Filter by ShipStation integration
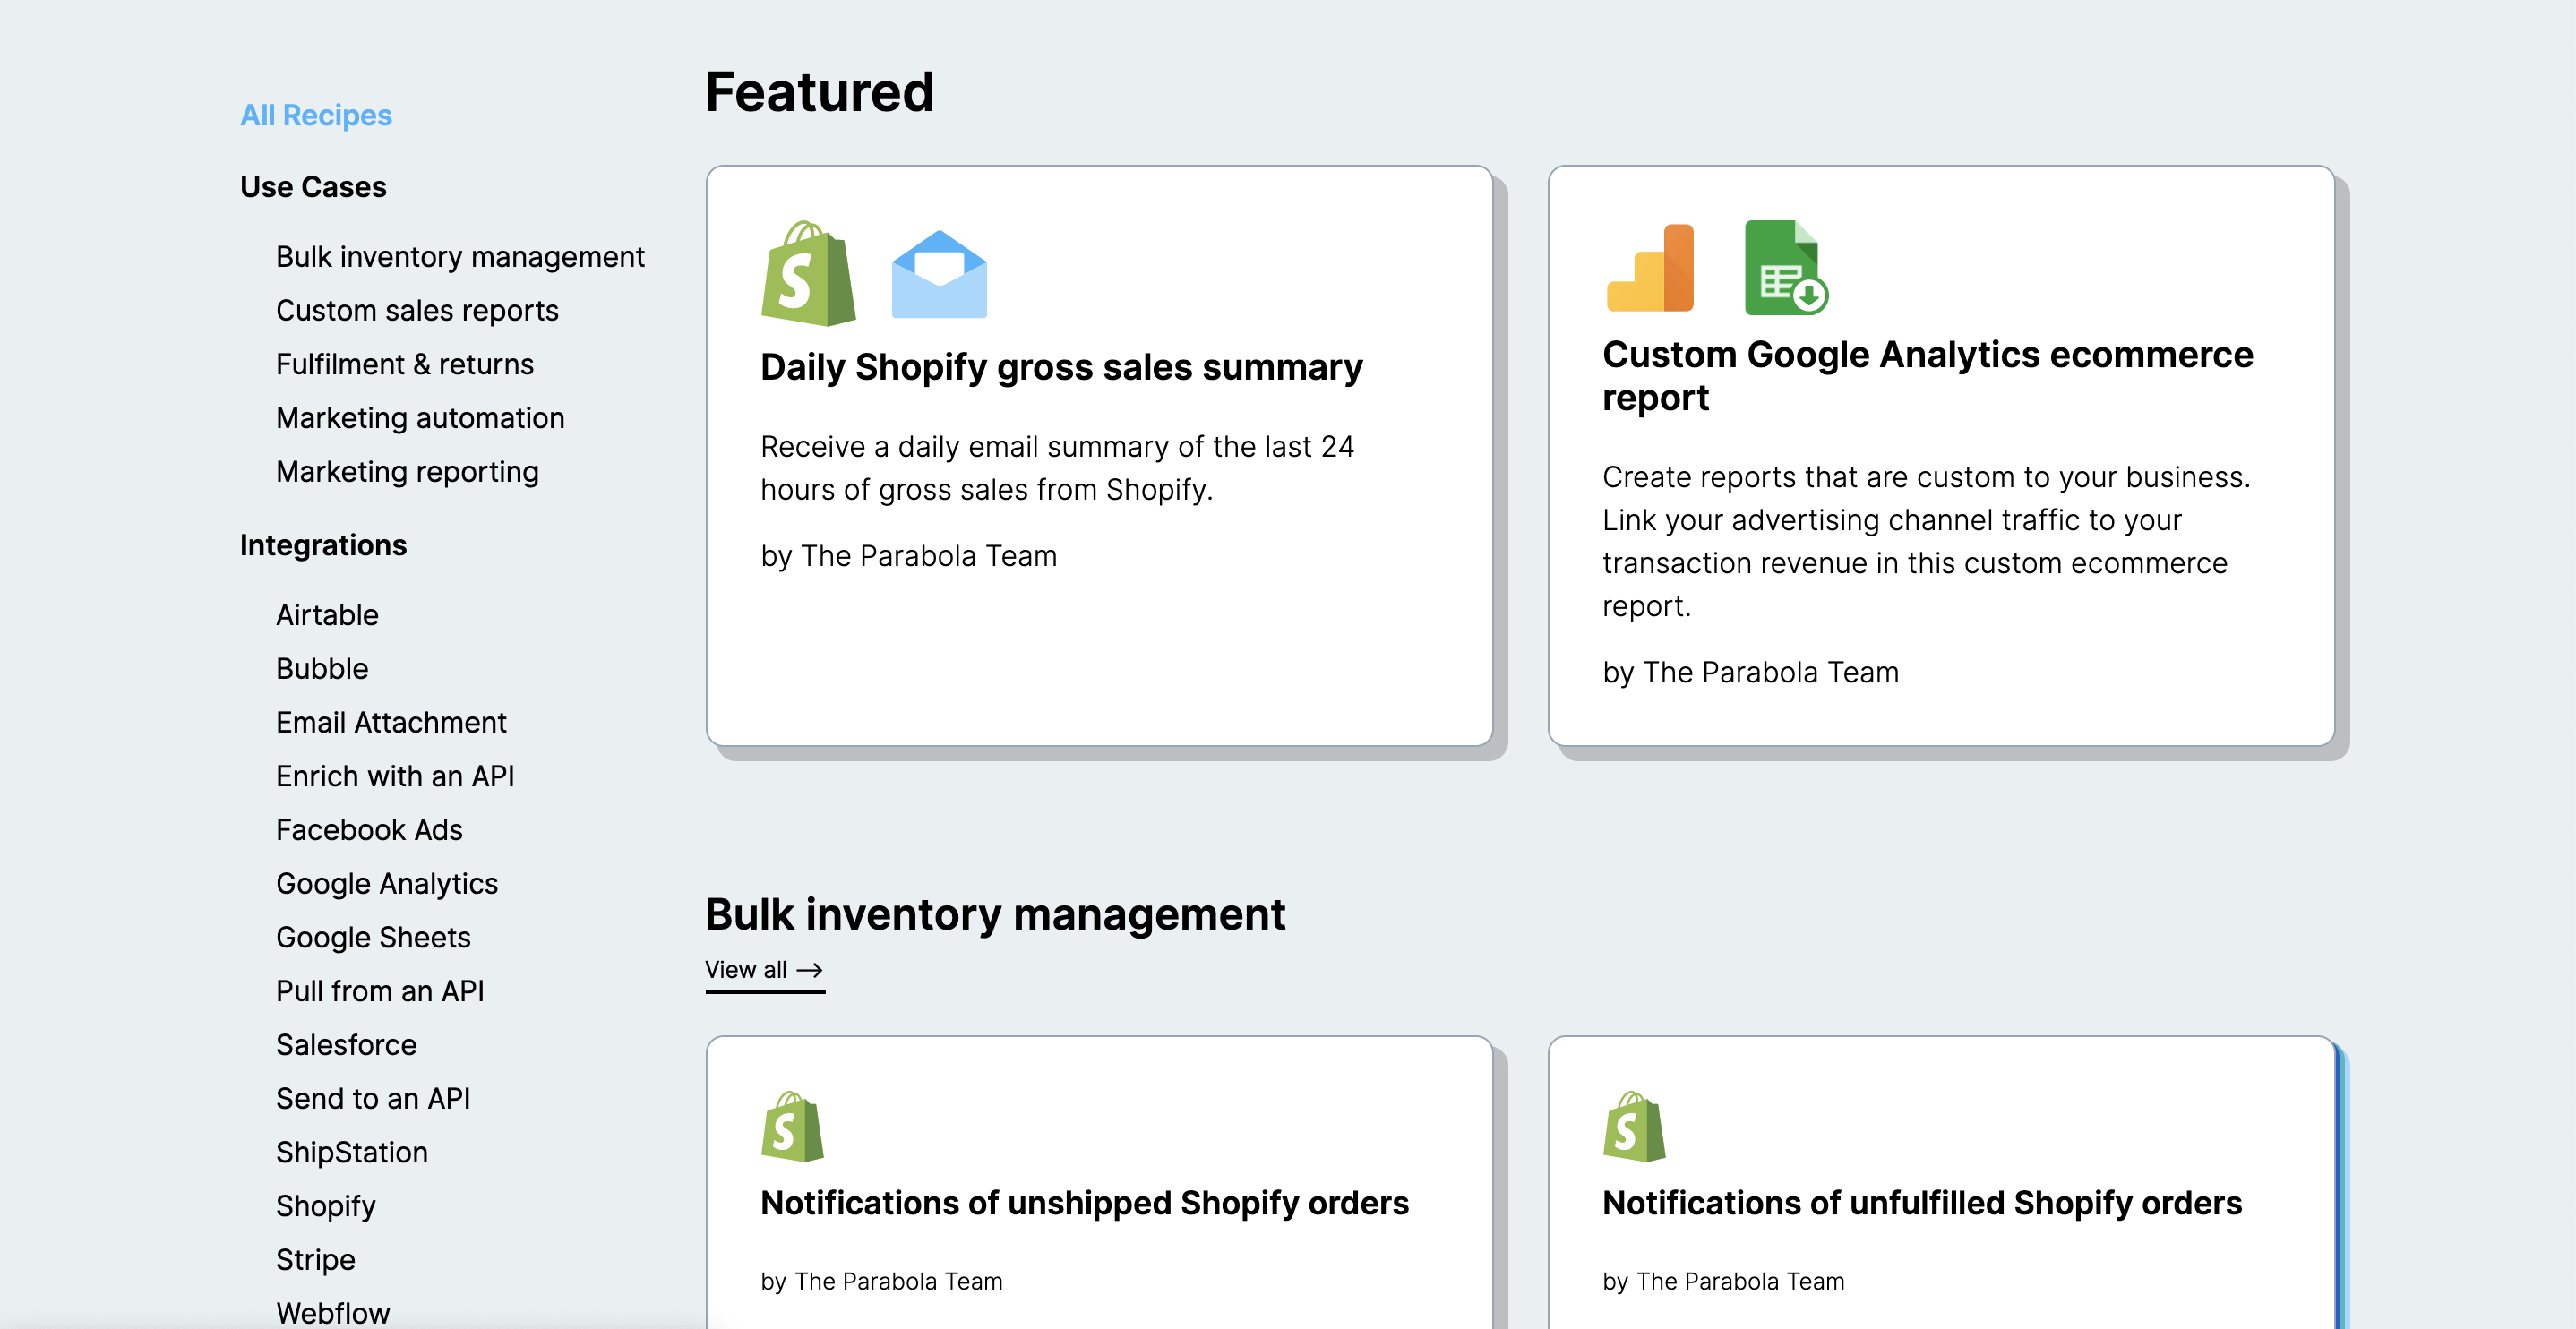The width and height of the screenshot is (2576, 1329). (x=352, y=1153)
